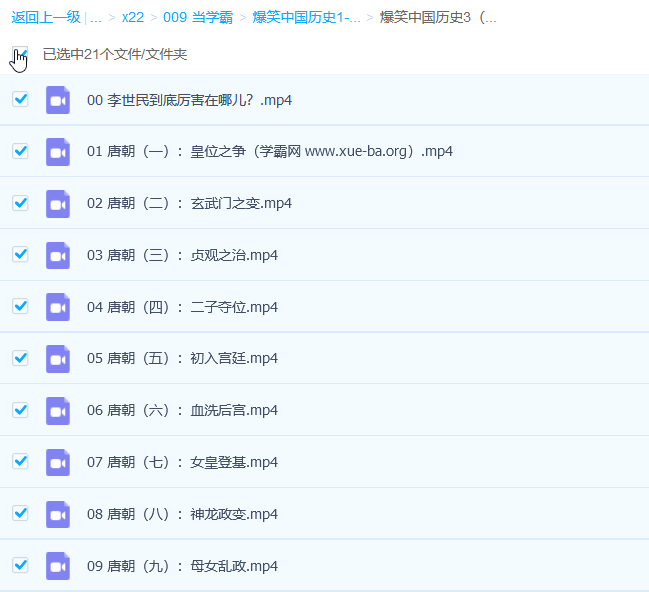
Task: Click video file icon for 02 玄武门之变
Action: (x=58, y=203)
